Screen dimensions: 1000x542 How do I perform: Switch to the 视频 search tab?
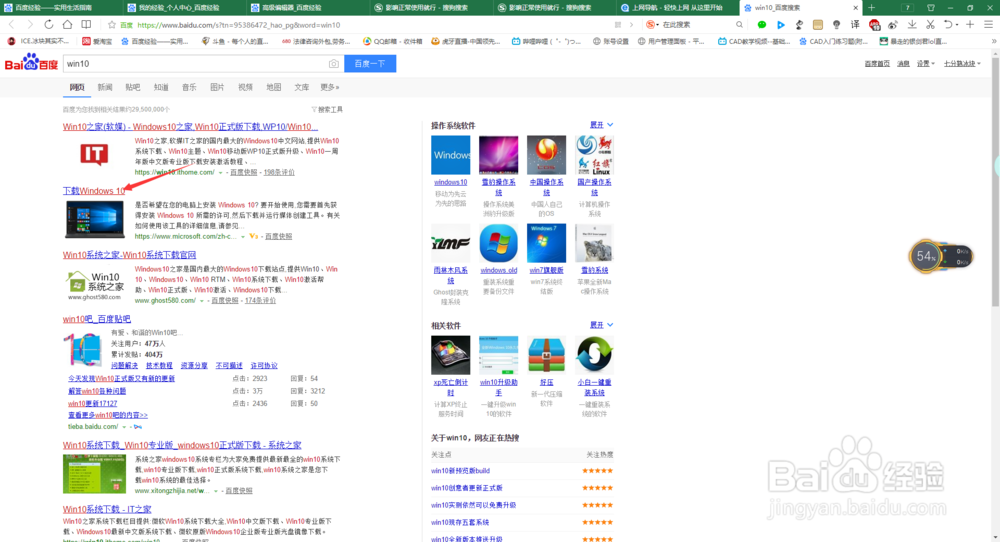pos(246,87)
